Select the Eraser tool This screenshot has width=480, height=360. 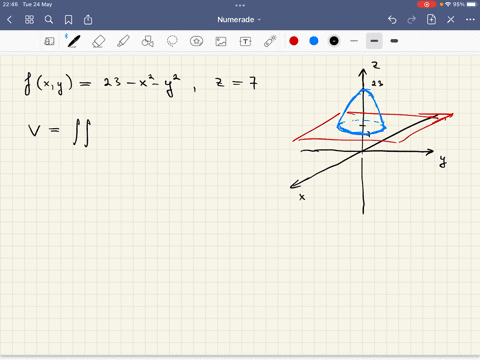pyautogui.click(x=98, y=41)
